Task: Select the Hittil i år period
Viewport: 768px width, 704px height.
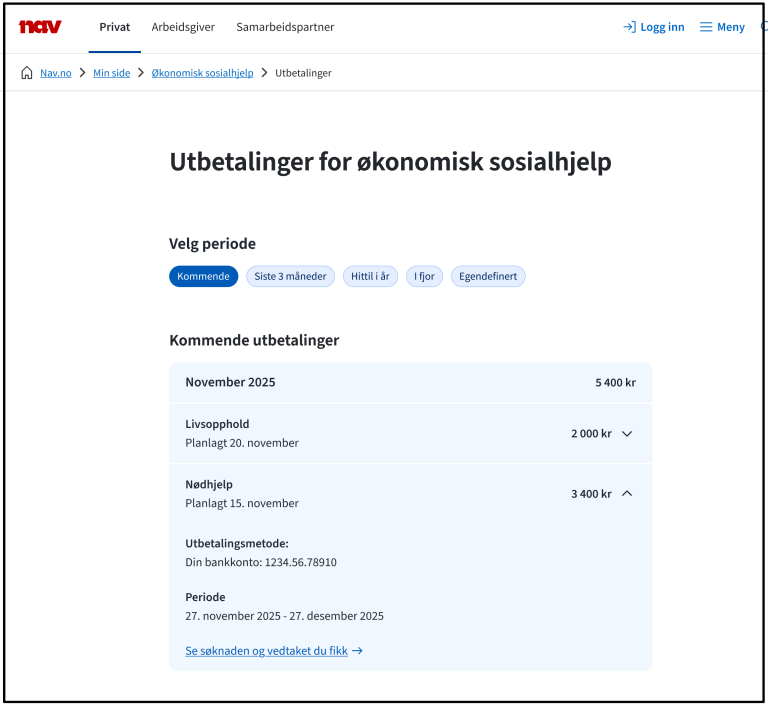Action: coord(370,277)
